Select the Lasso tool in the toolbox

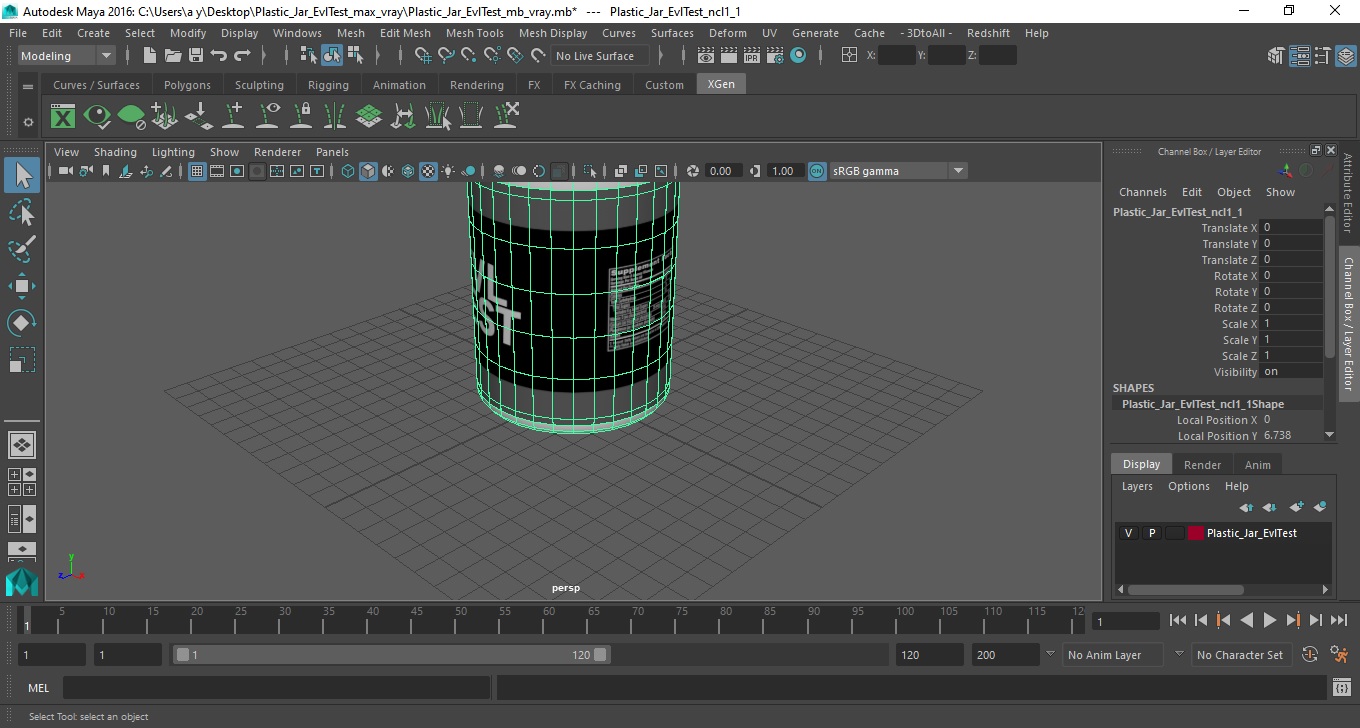22,212
